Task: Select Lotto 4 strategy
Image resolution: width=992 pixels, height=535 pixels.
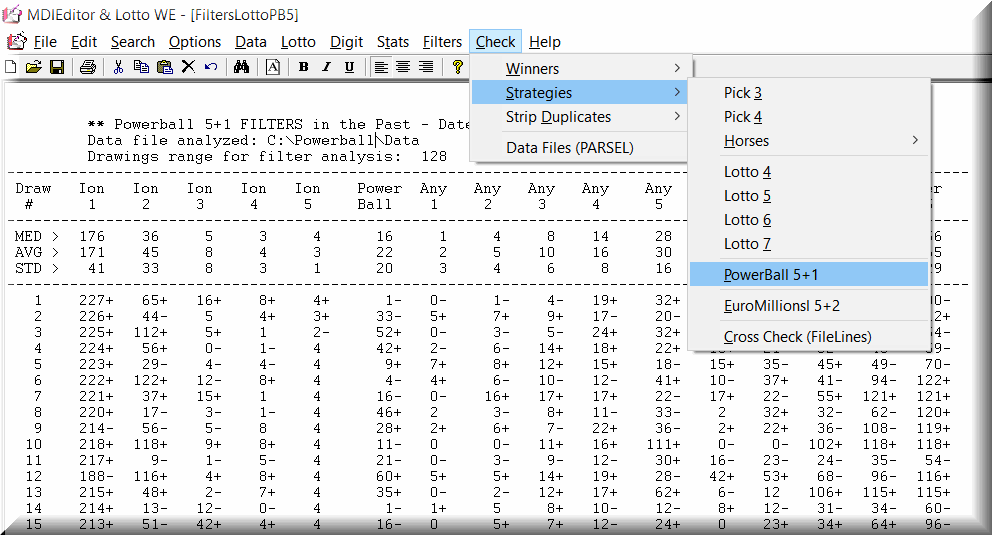Action: point(809,171)
